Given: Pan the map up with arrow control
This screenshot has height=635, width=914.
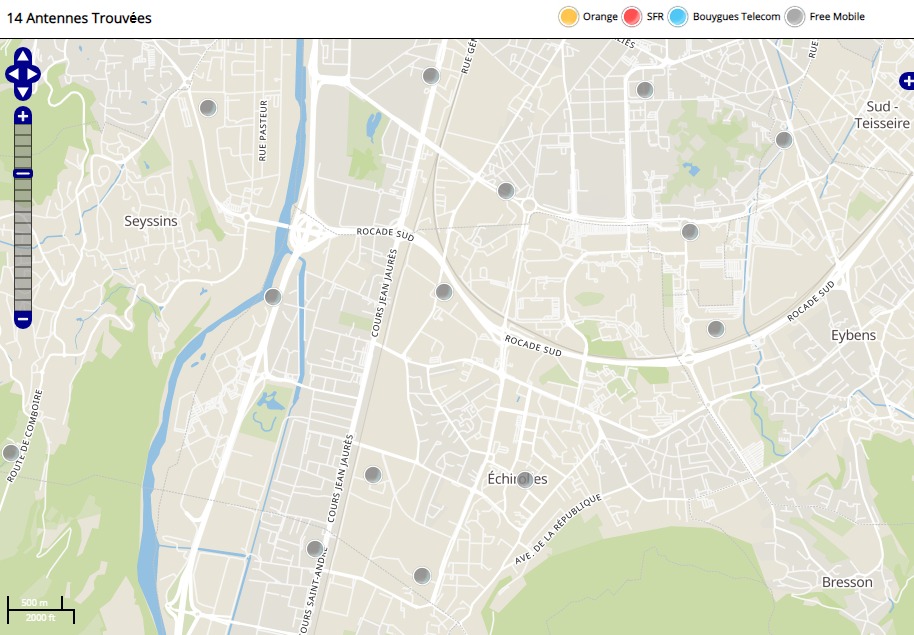Looking at the screenshot, I should point(23,56).
